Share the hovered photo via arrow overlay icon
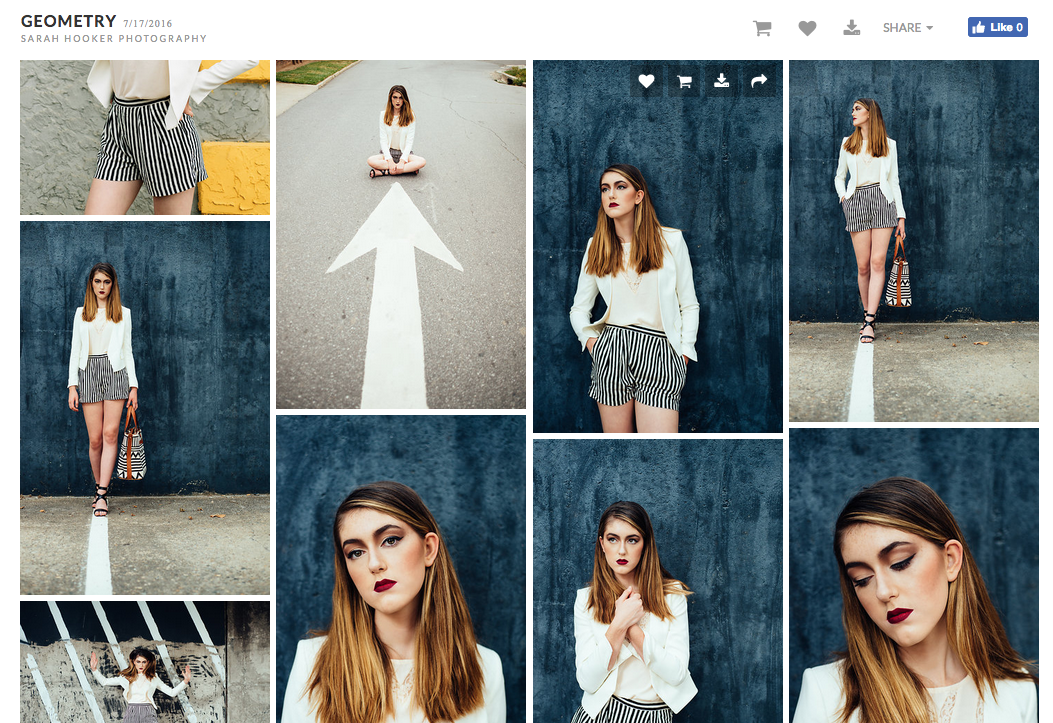 759,81
